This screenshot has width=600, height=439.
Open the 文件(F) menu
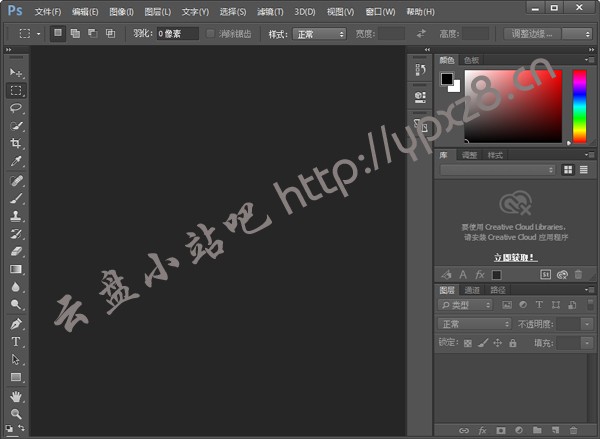(x=48, y=12)
